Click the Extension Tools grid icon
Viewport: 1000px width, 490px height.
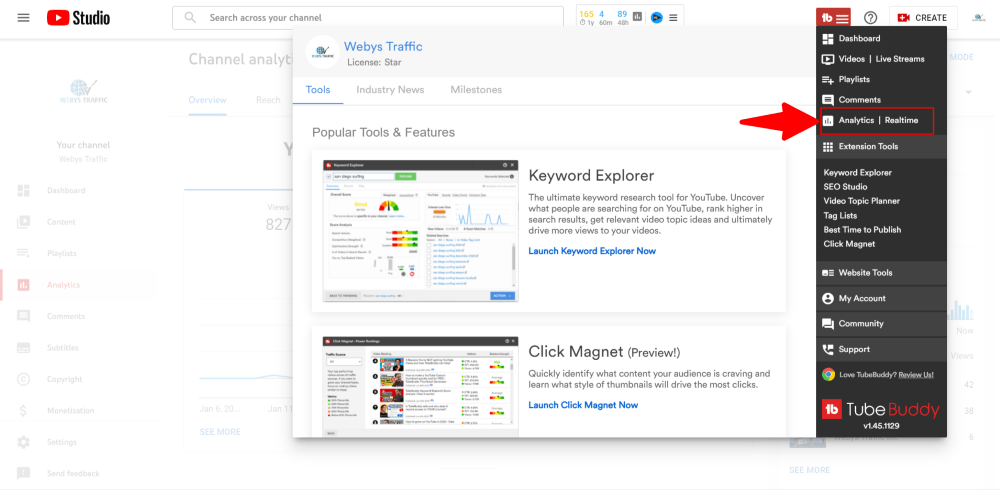coord(828,147)
